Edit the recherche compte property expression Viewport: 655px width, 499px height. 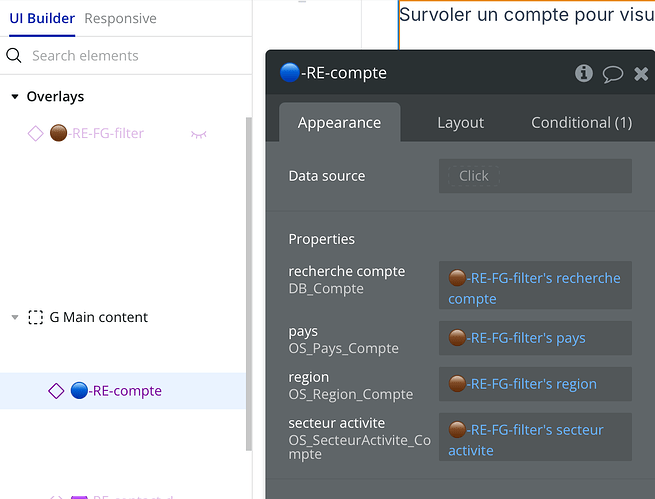535,285
